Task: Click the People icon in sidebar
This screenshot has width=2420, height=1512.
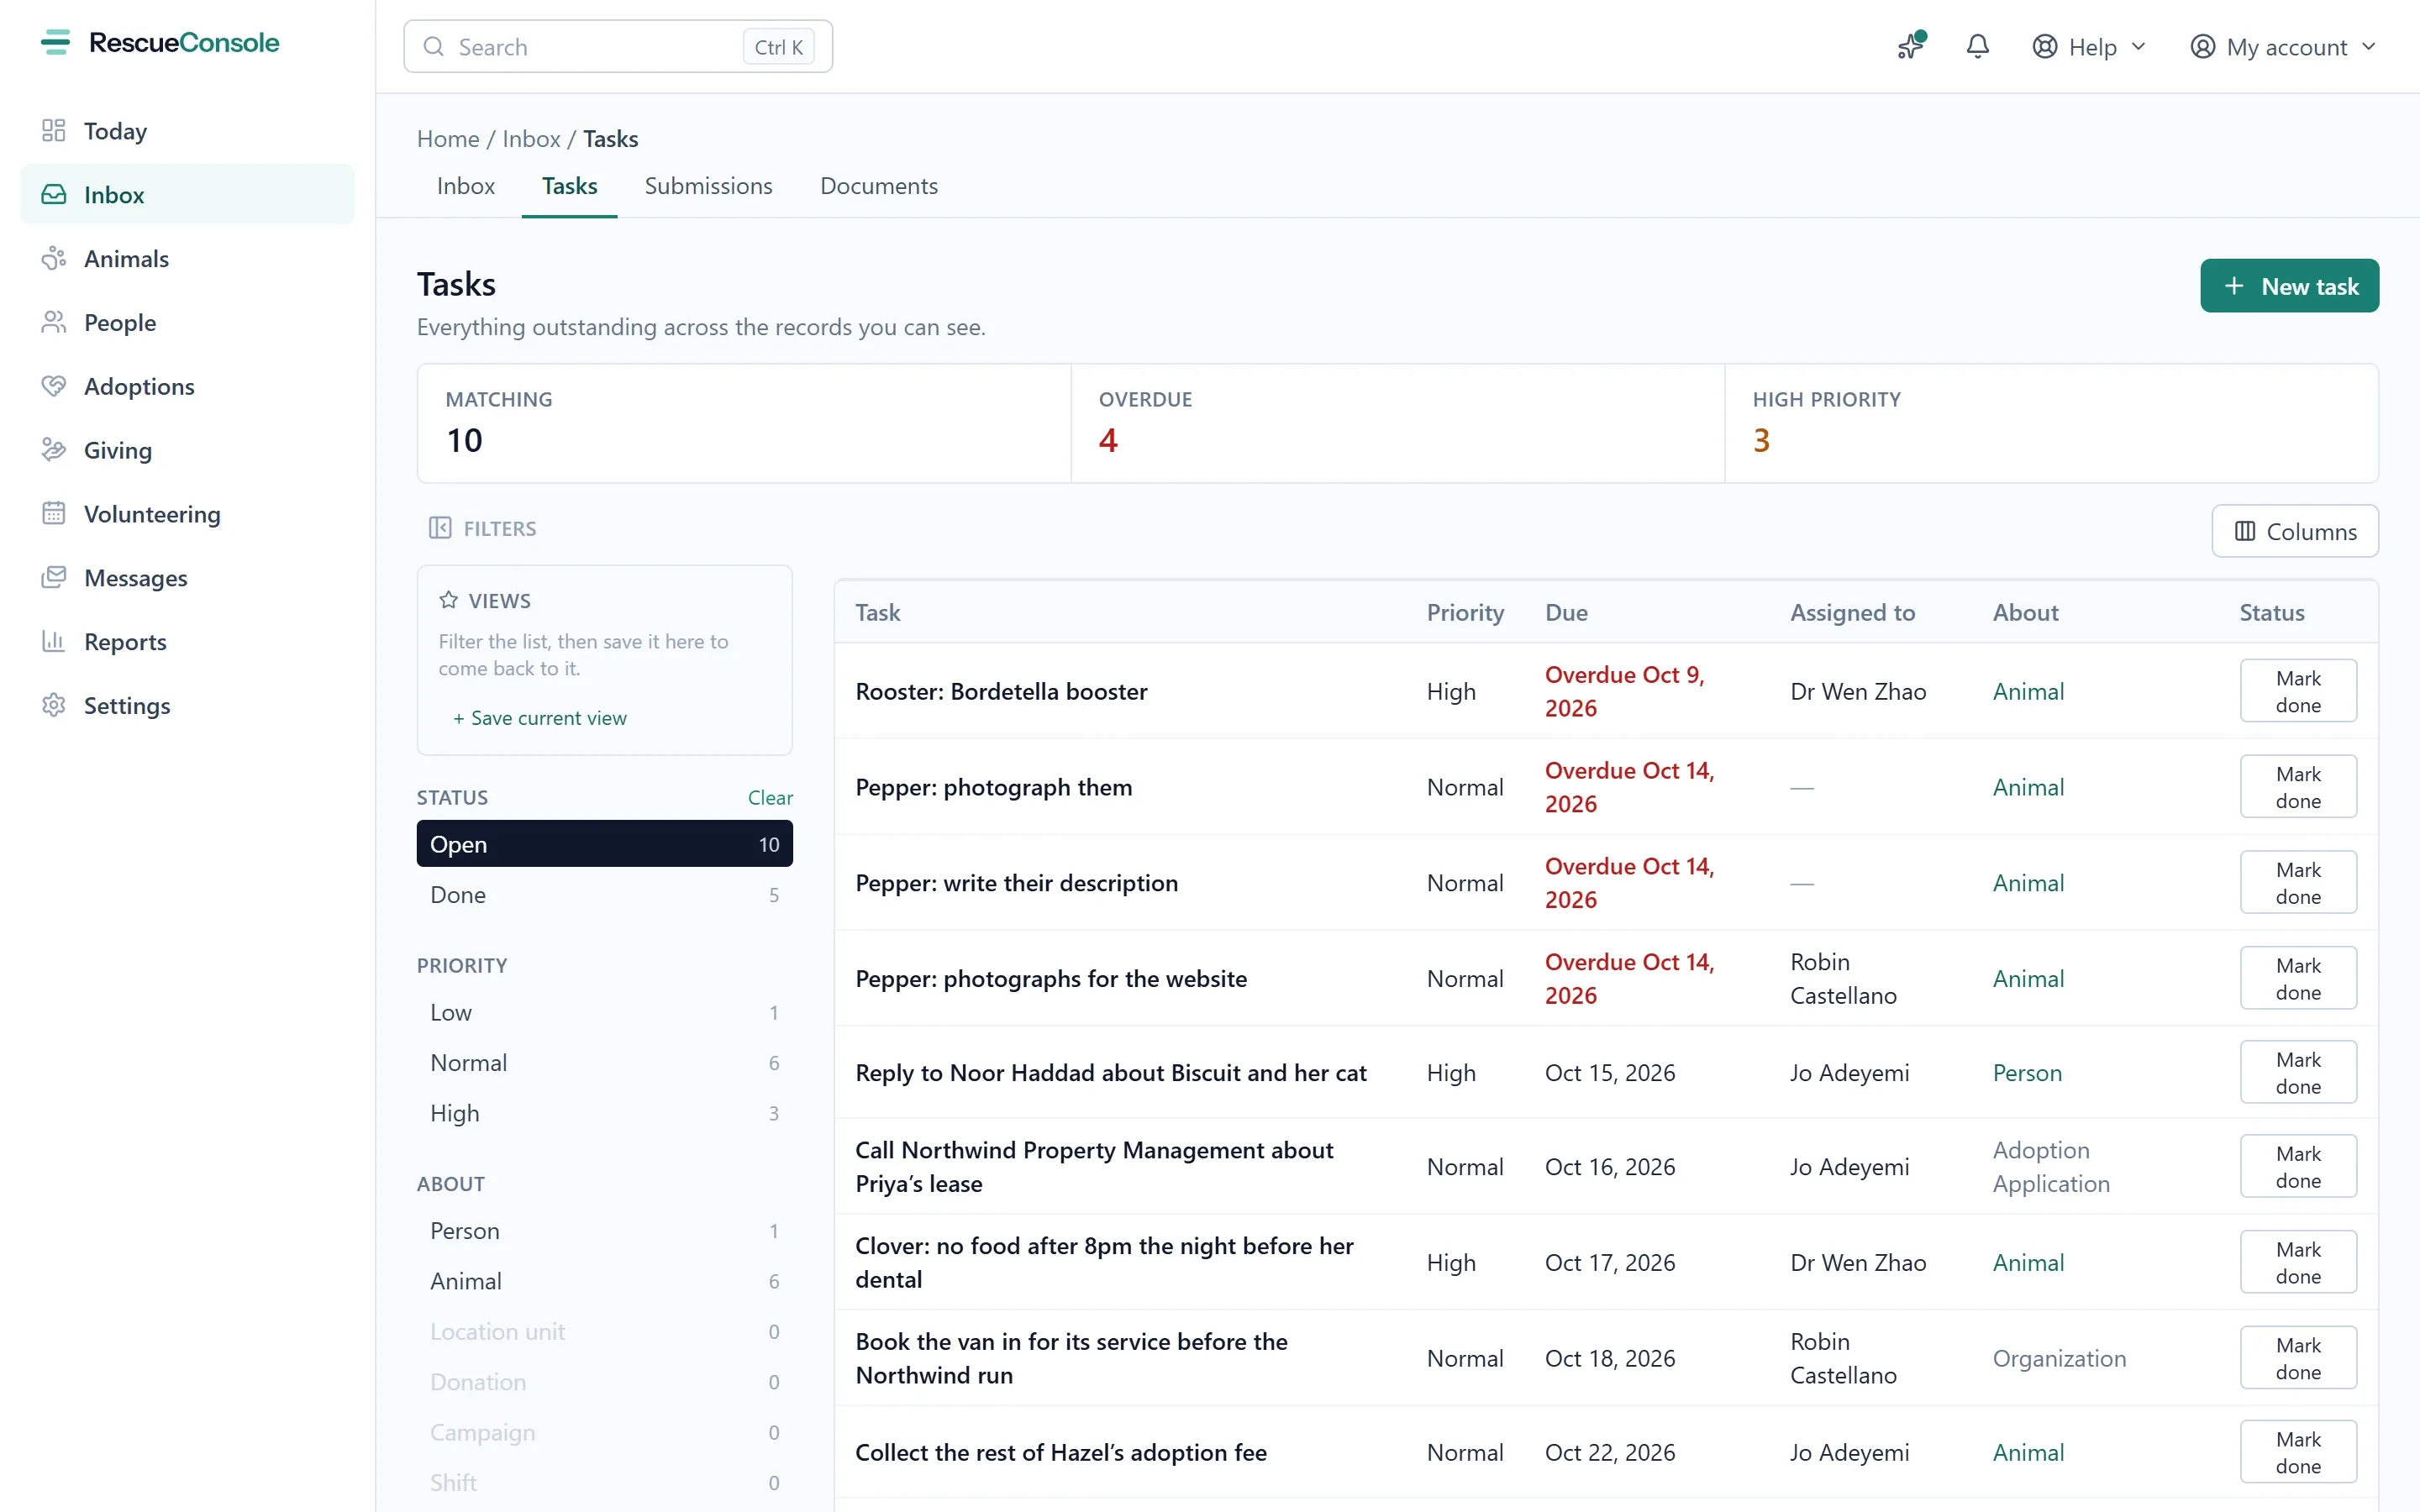Action: [x=54, y=323]
